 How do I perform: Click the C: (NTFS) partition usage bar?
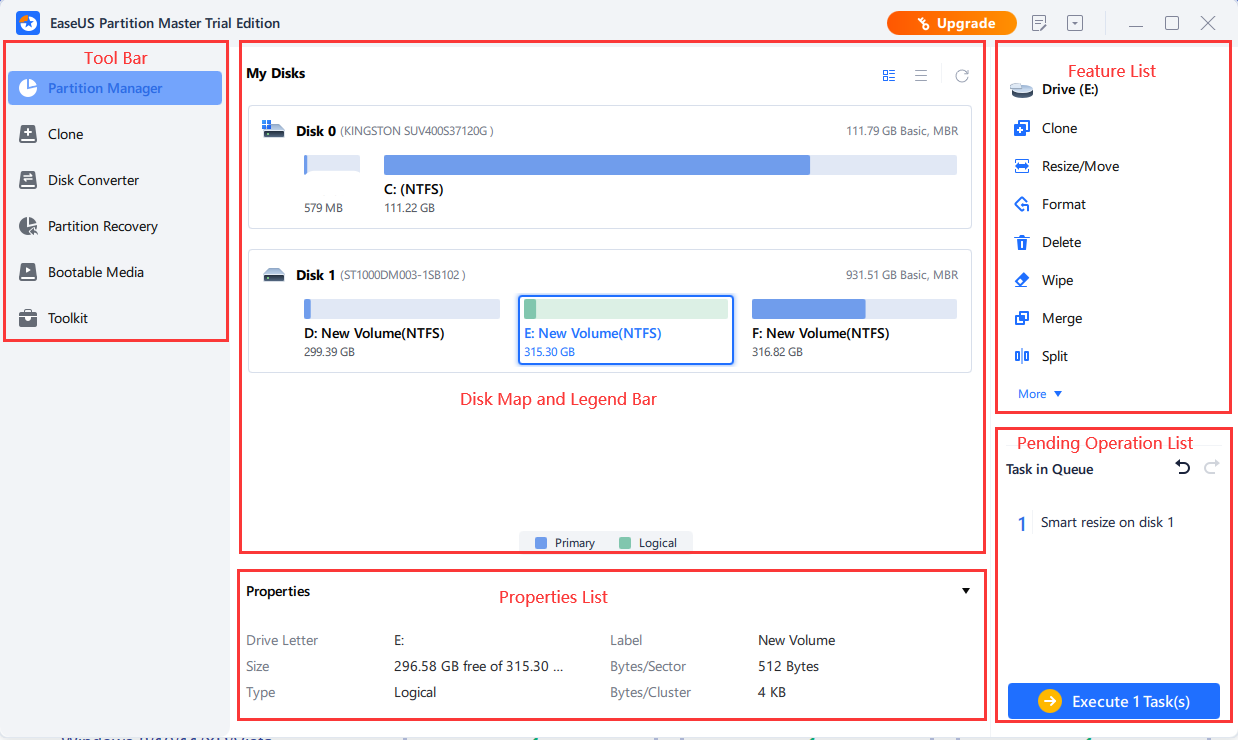click(670, 165)
